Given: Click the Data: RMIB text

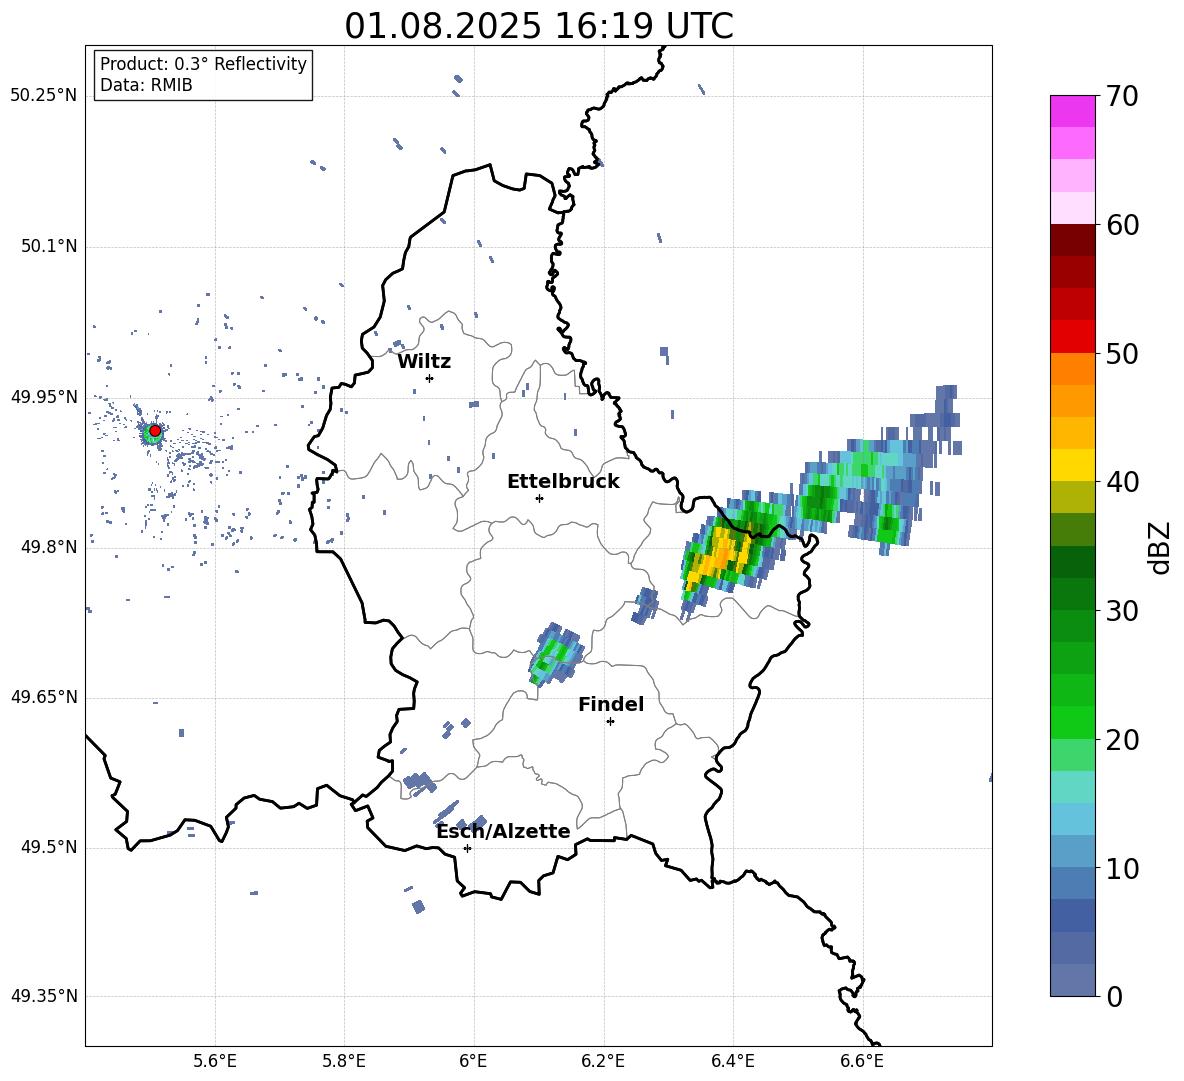Looking at the screenshot, I should [x=146, y=85].
